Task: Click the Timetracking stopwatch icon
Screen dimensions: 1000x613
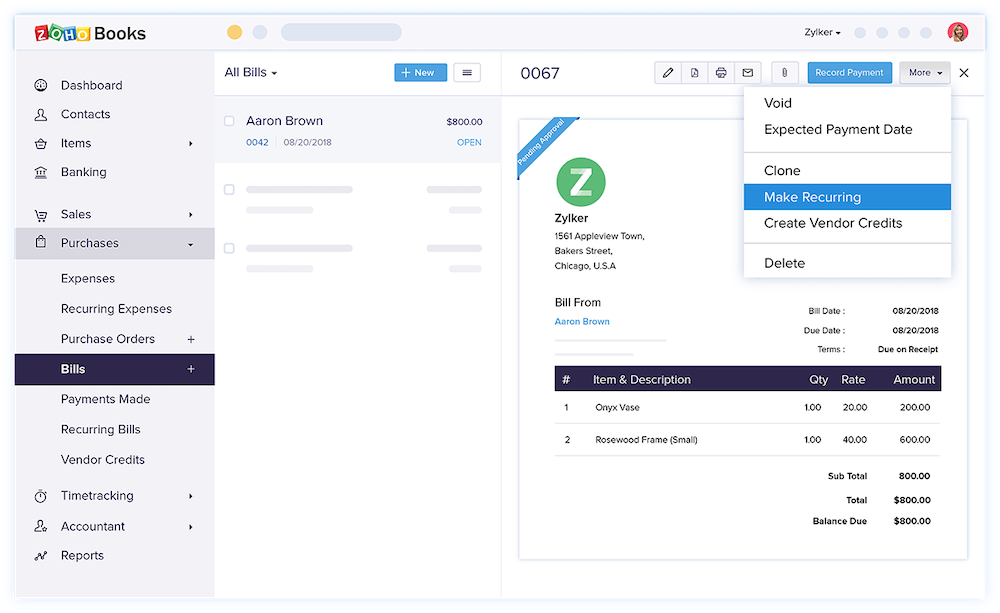Action: pyautogui.click(x=41, y=496)
